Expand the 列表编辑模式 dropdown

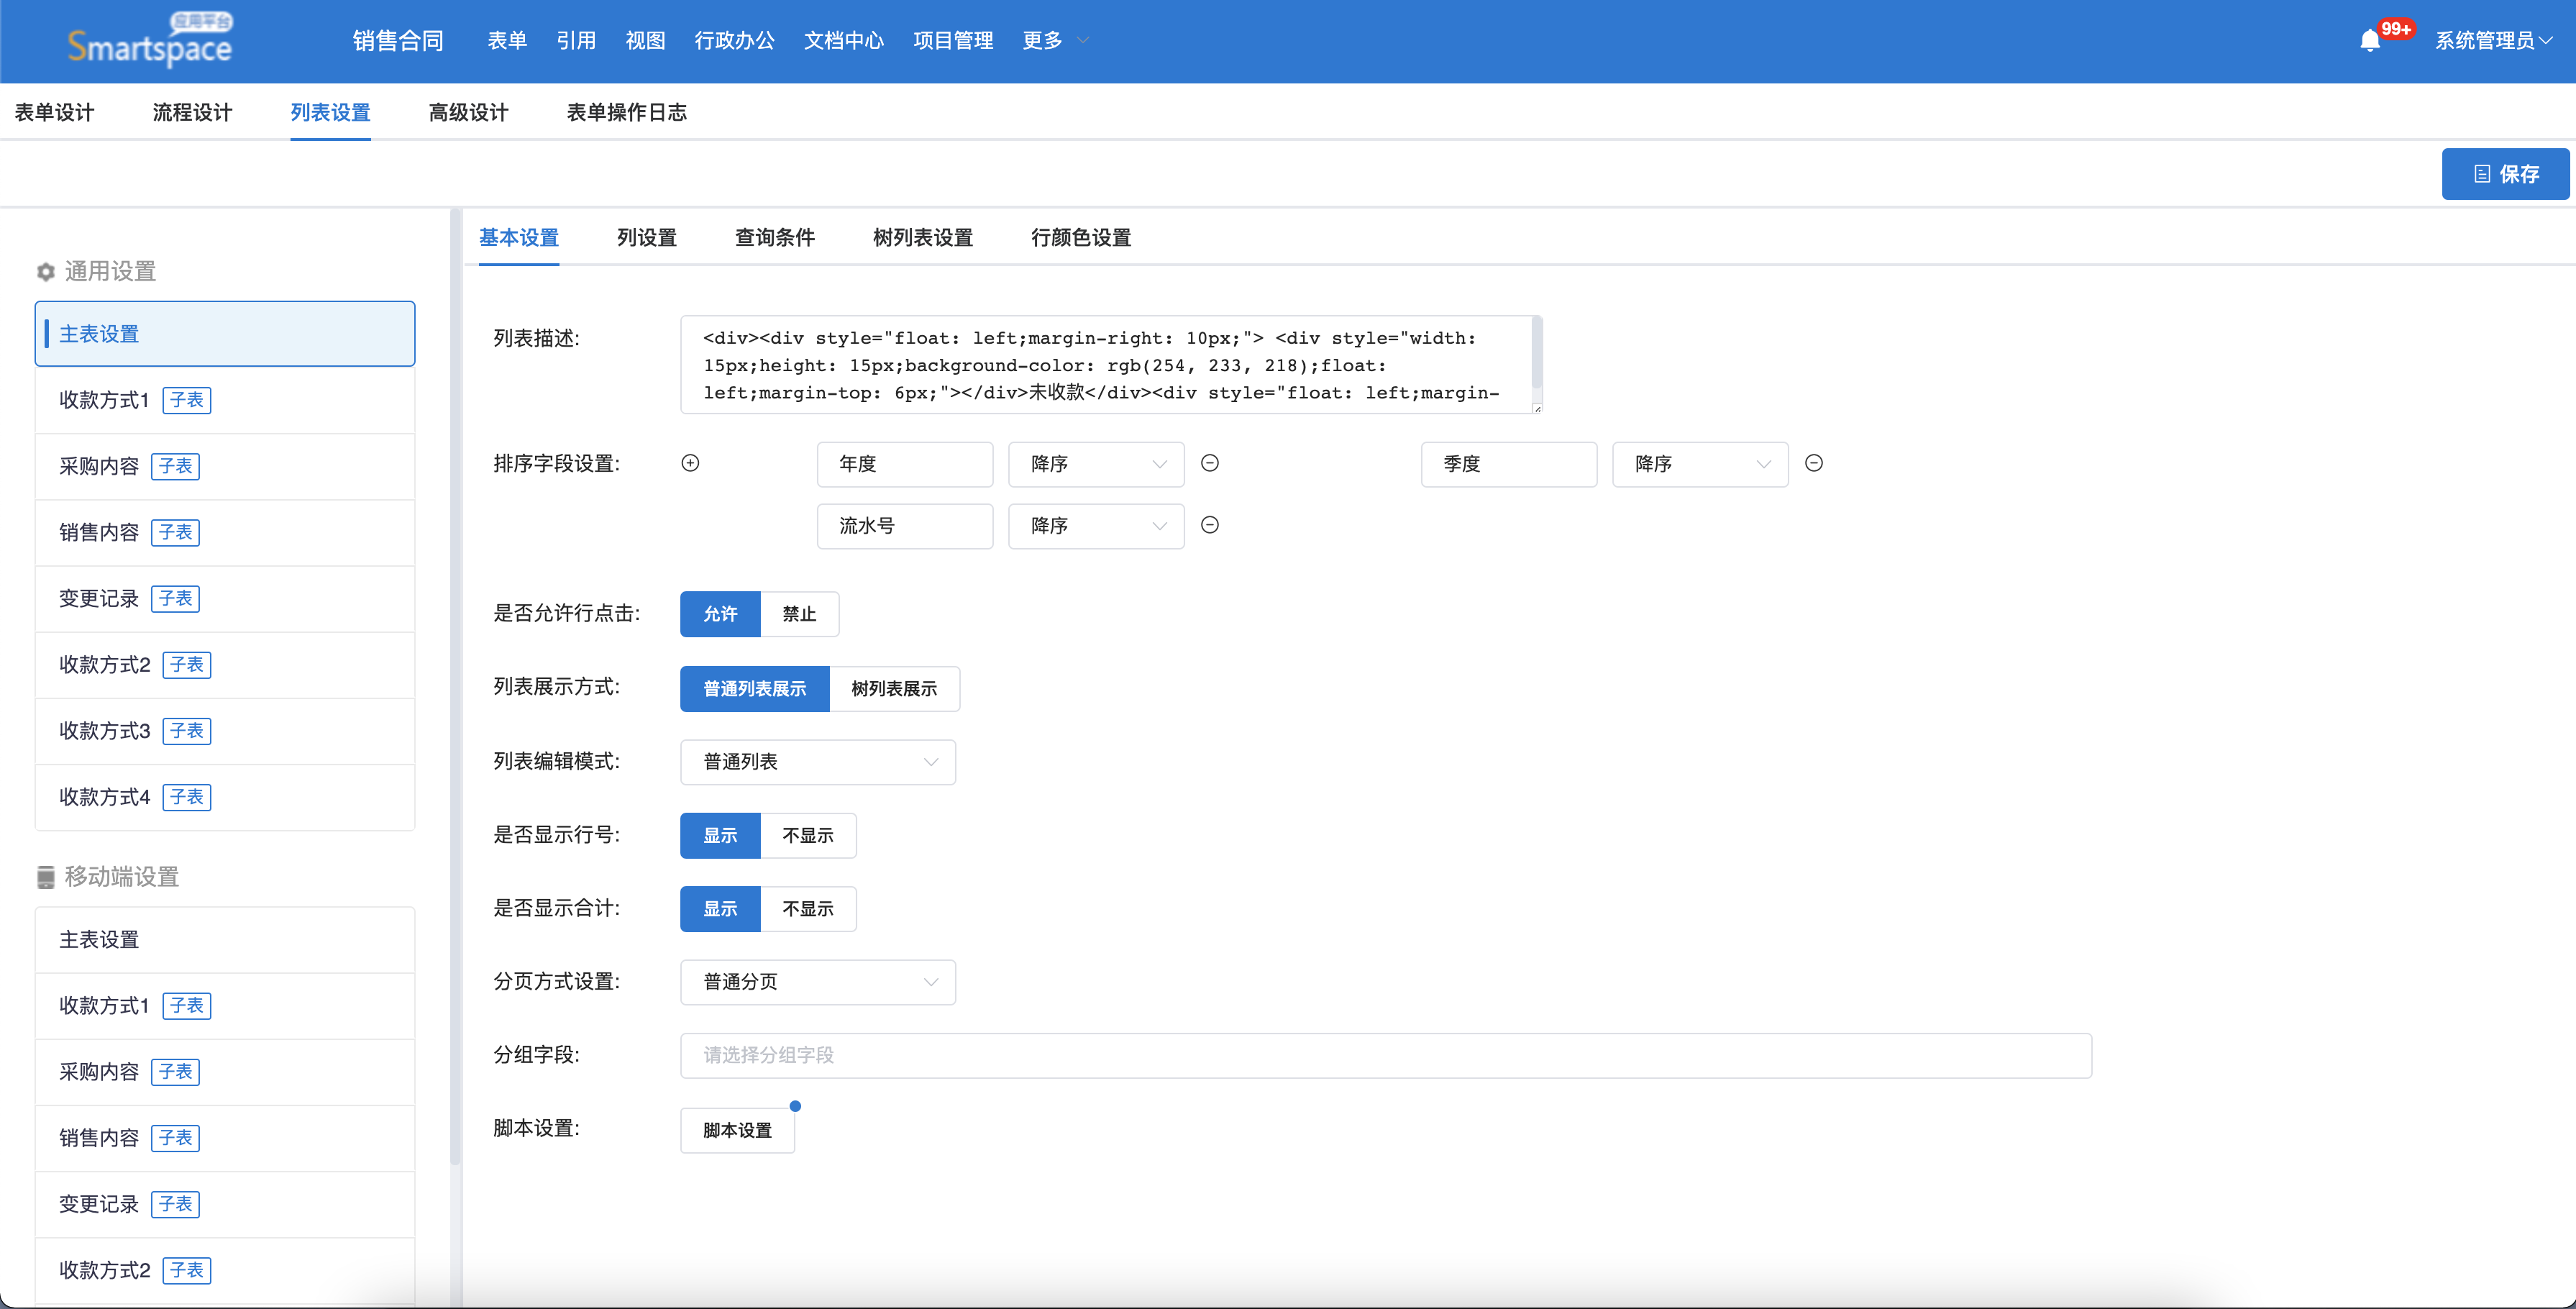[x=817, y=762]
